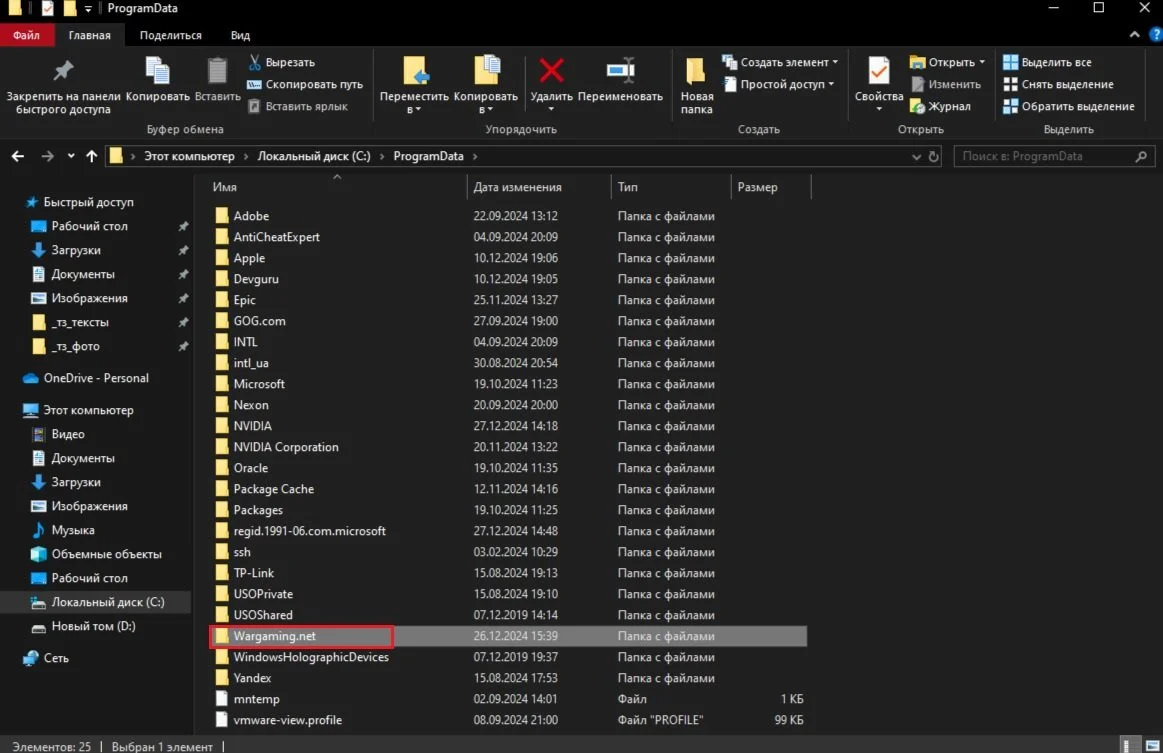This screenshot has height=753, width=1163.
Task: Open recent locations dropdown arrow
Action: [x=70, y=156]
